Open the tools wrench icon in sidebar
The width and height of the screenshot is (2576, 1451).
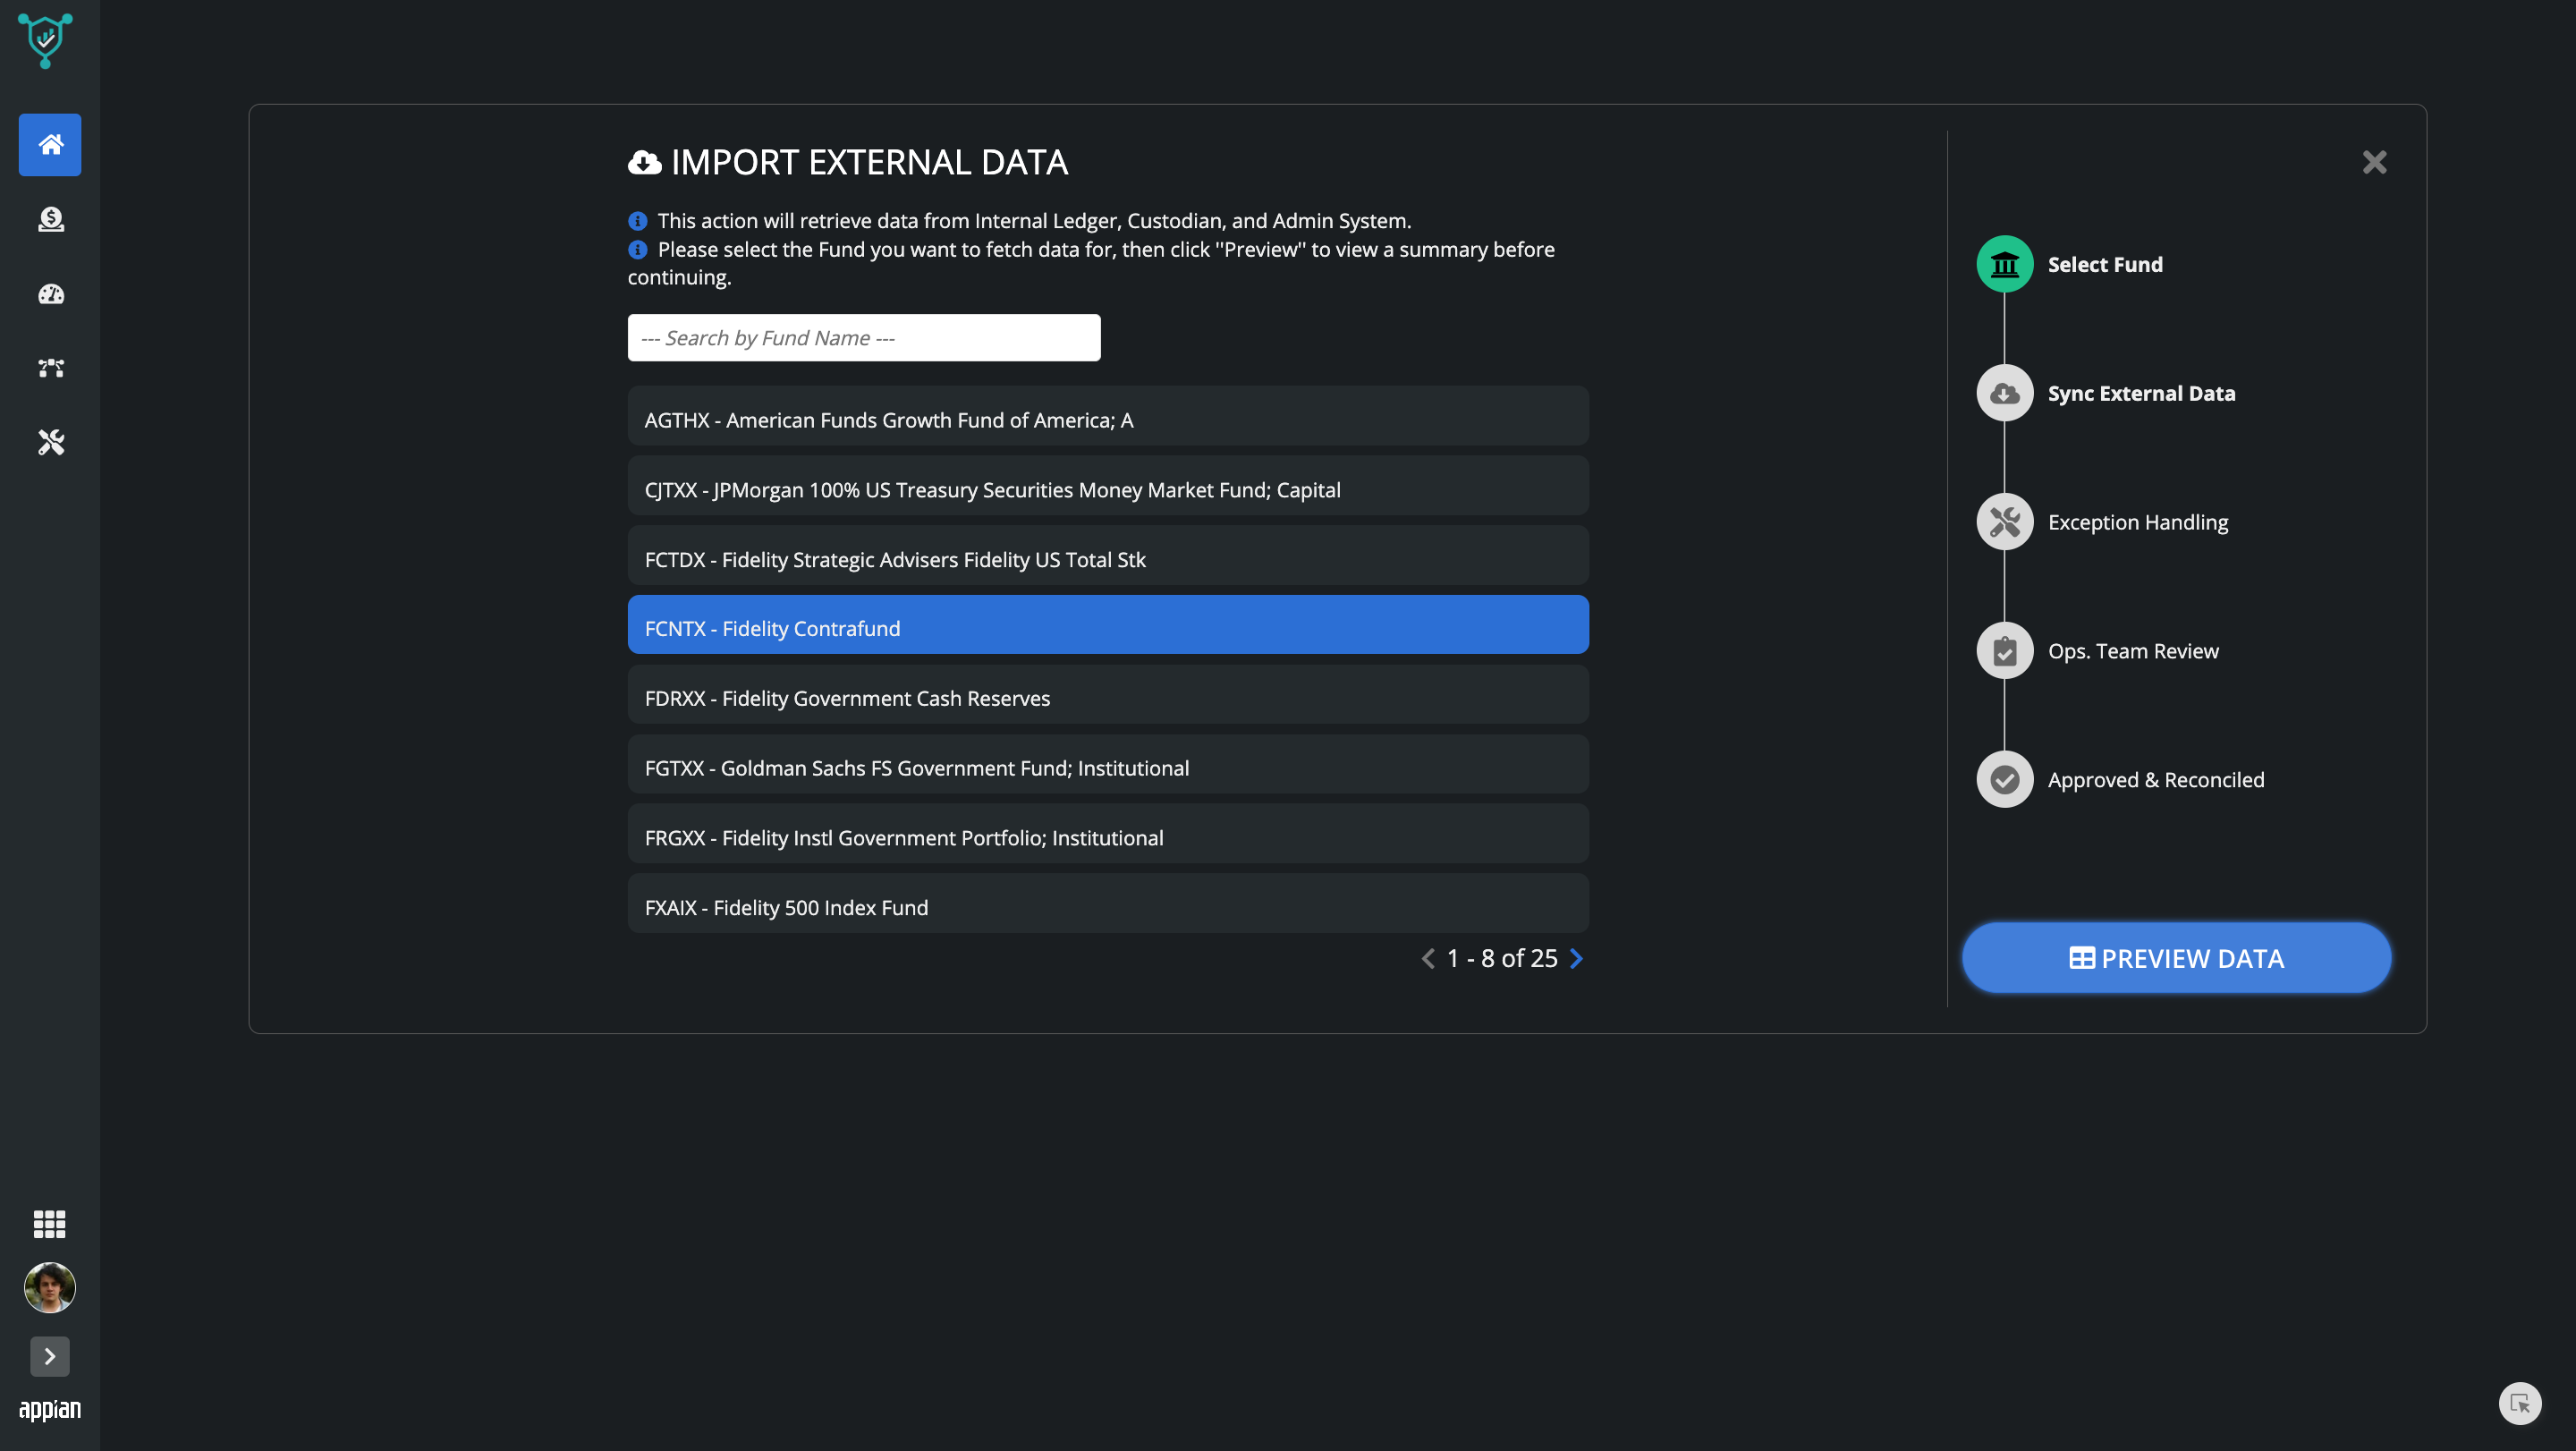(x=51, y=442)
